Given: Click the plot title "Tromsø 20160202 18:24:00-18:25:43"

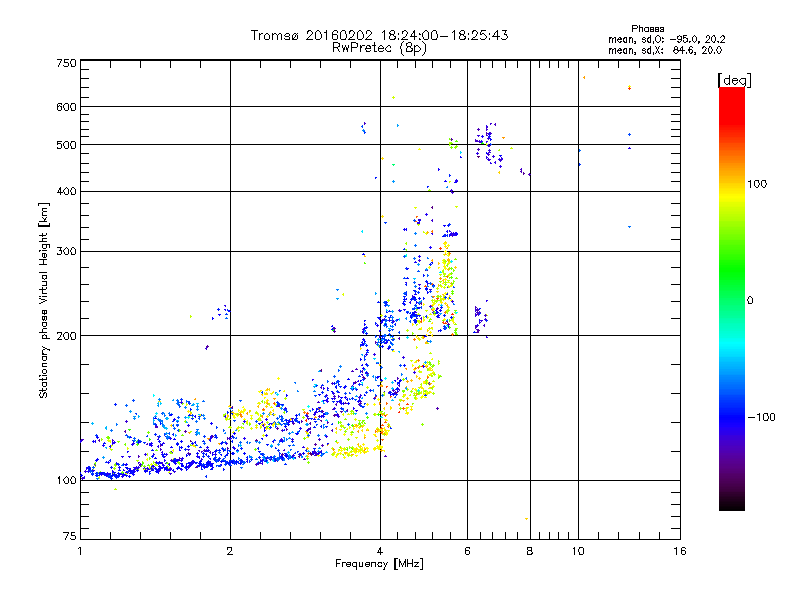Looking at the screenshot, I should point(379,35).
